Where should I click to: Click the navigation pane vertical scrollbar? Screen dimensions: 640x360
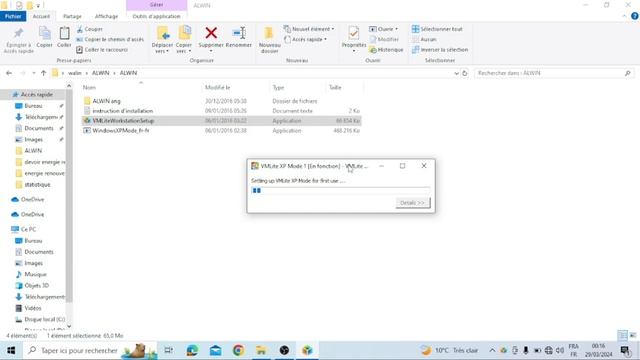[x=69, y=196]
